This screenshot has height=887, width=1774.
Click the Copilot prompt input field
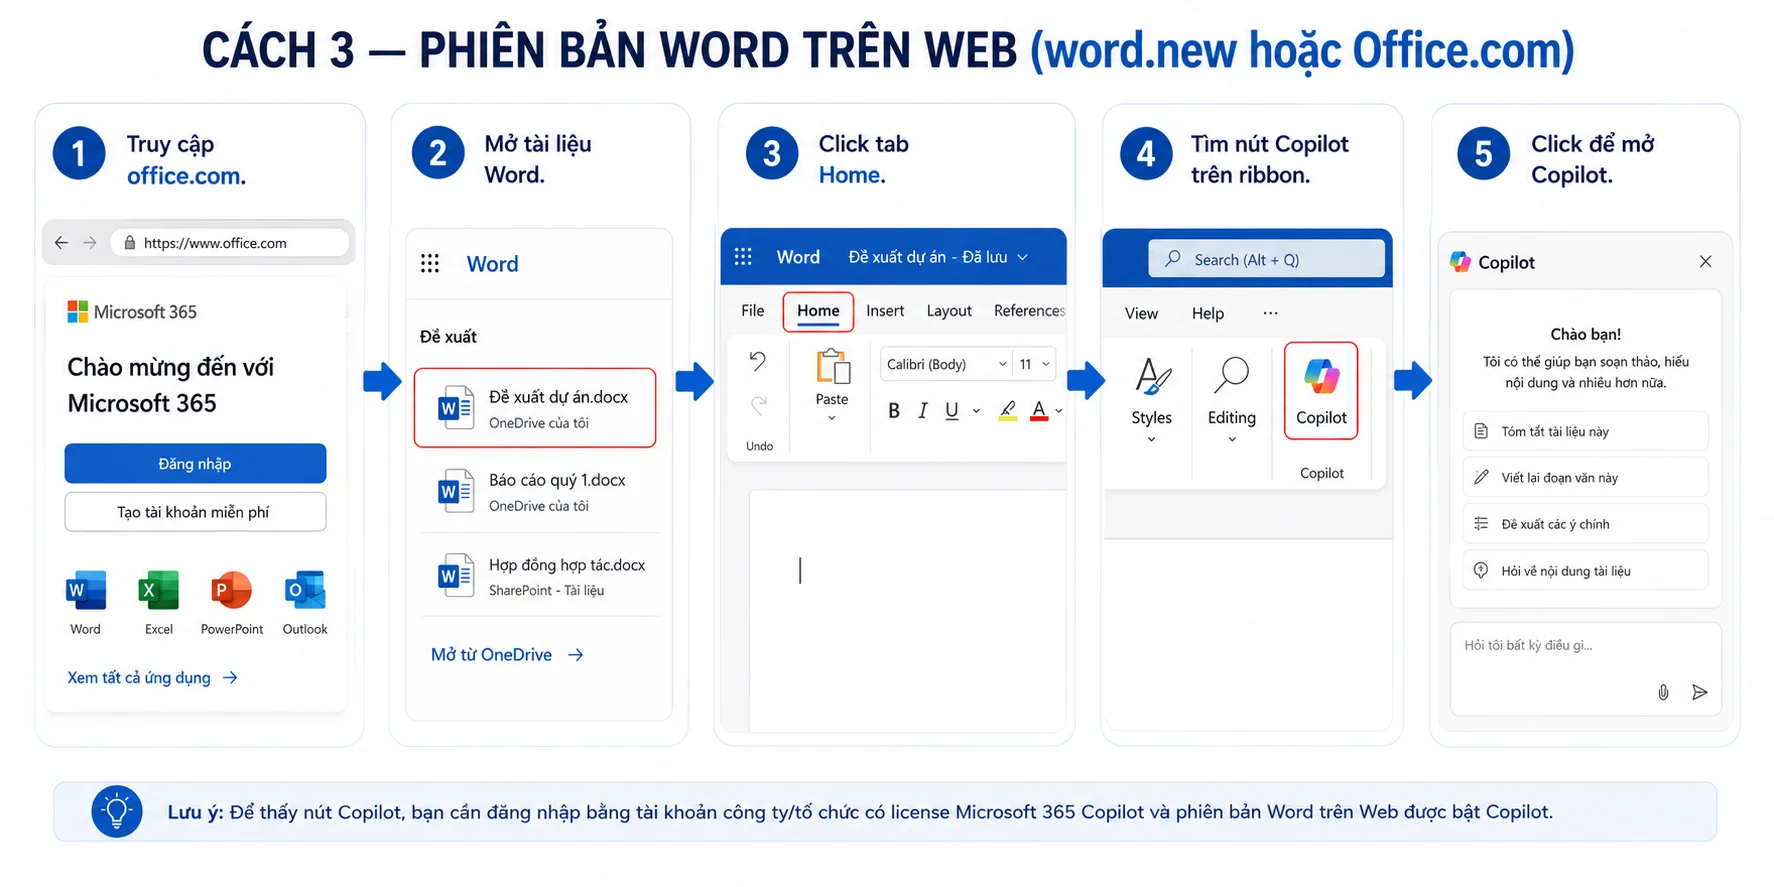point(1585,669)
